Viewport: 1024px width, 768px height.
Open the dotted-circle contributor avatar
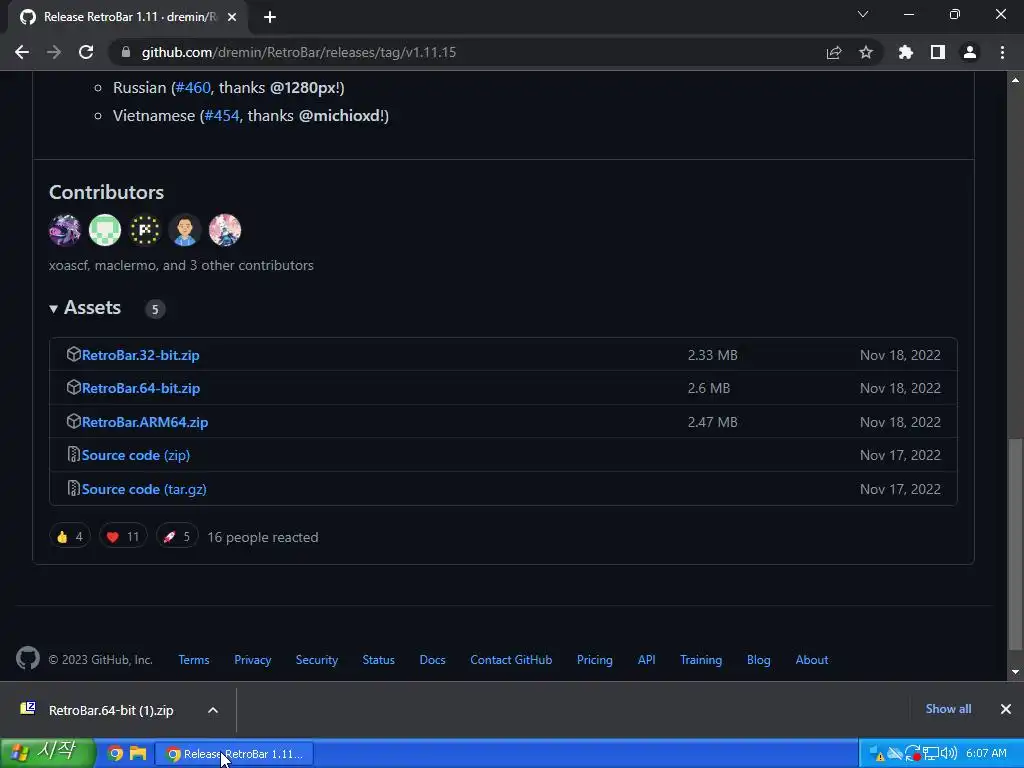pos(145,230)
